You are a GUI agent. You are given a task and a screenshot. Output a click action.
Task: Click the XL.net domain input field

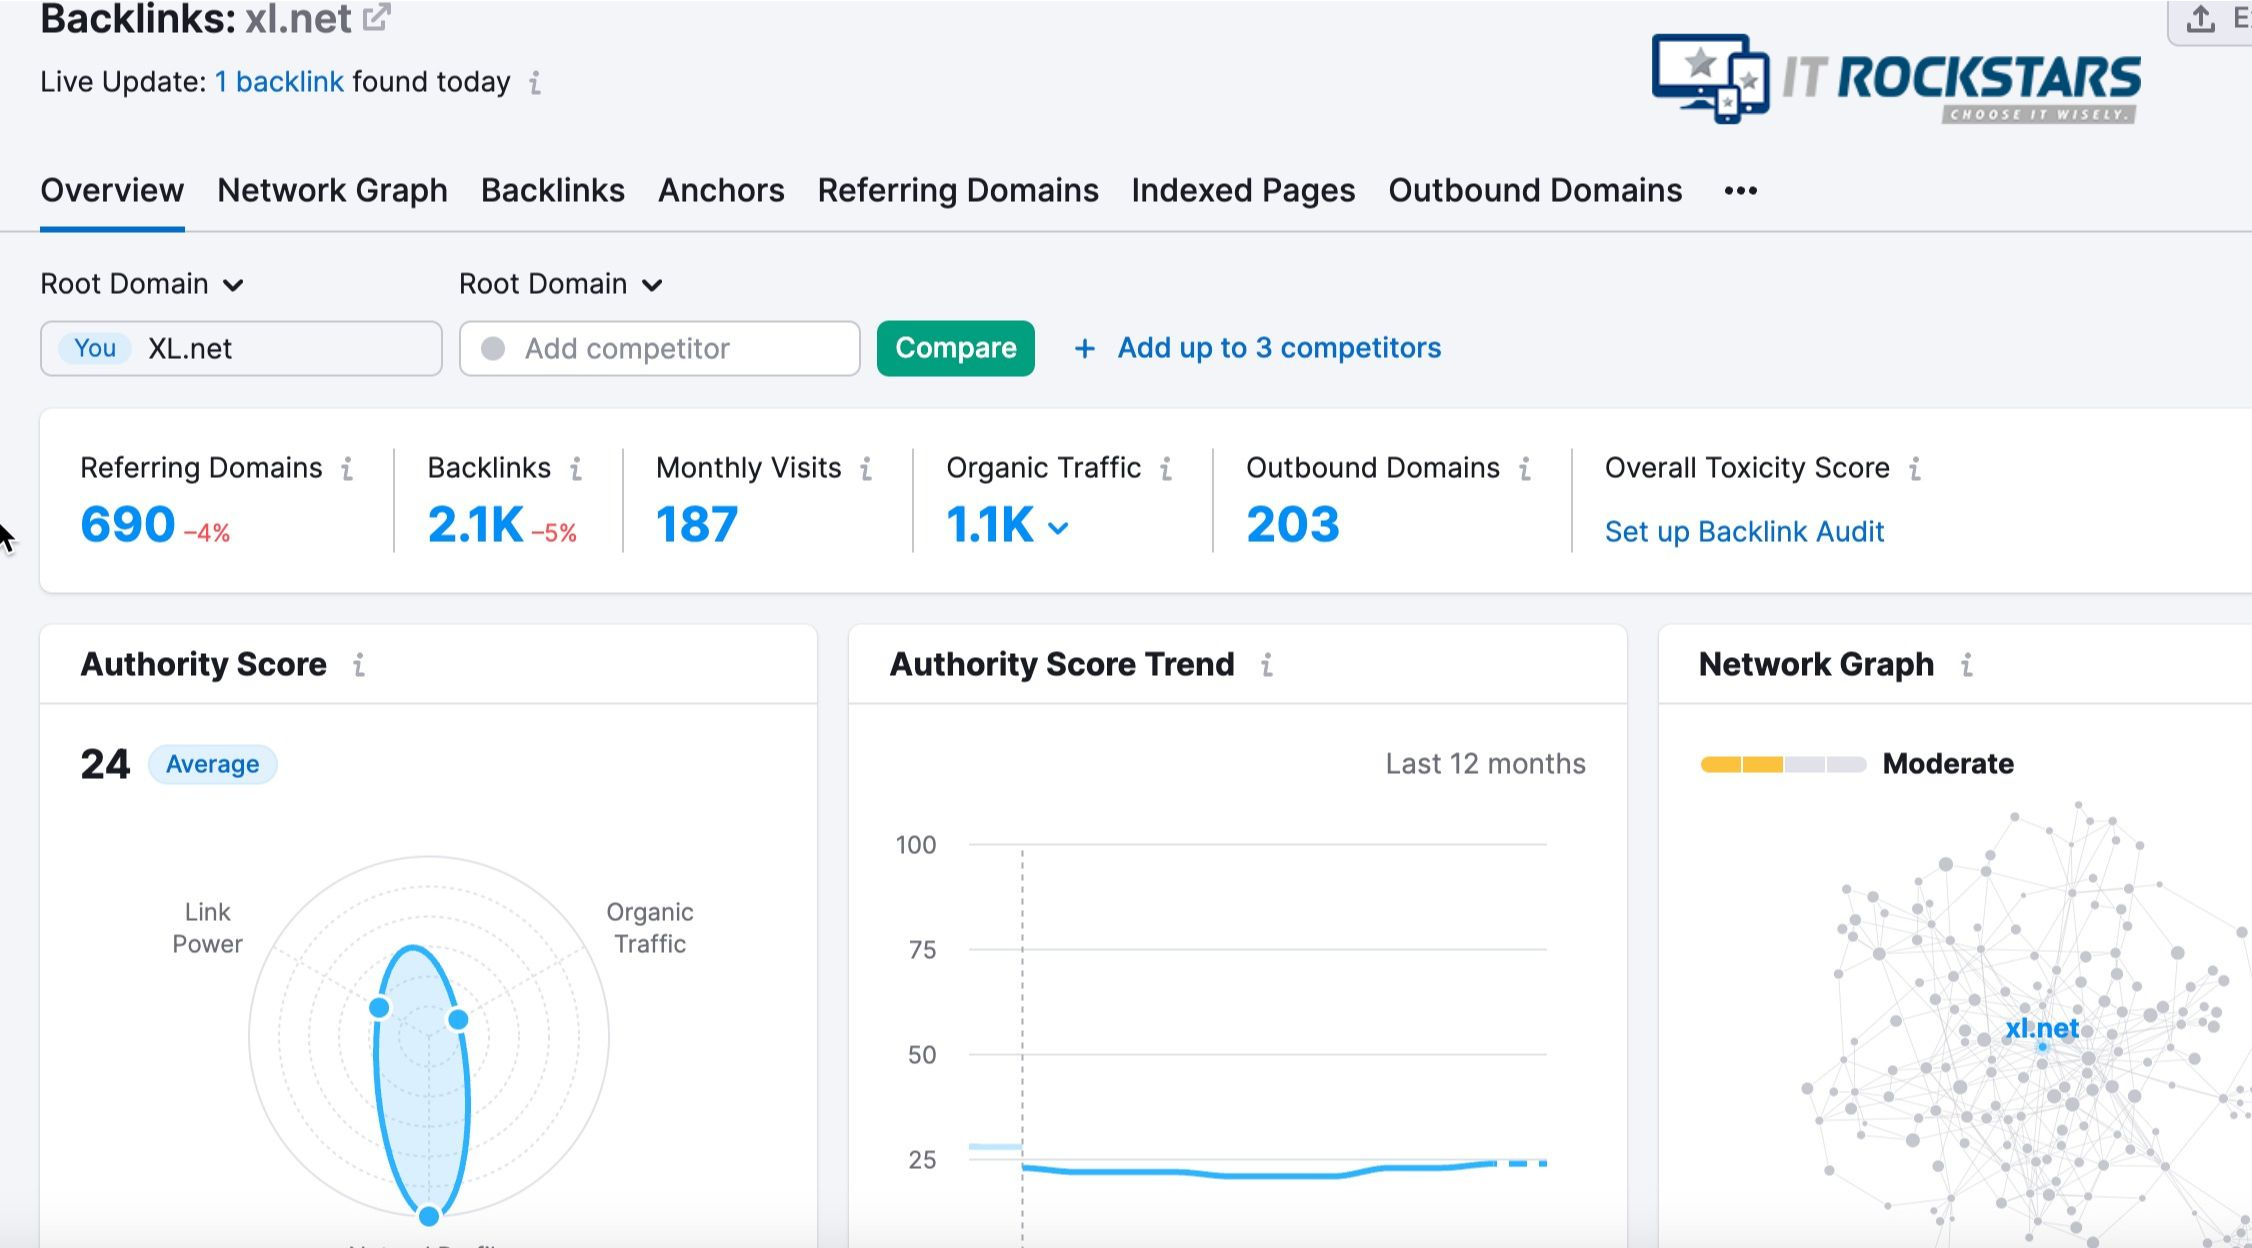241,348
